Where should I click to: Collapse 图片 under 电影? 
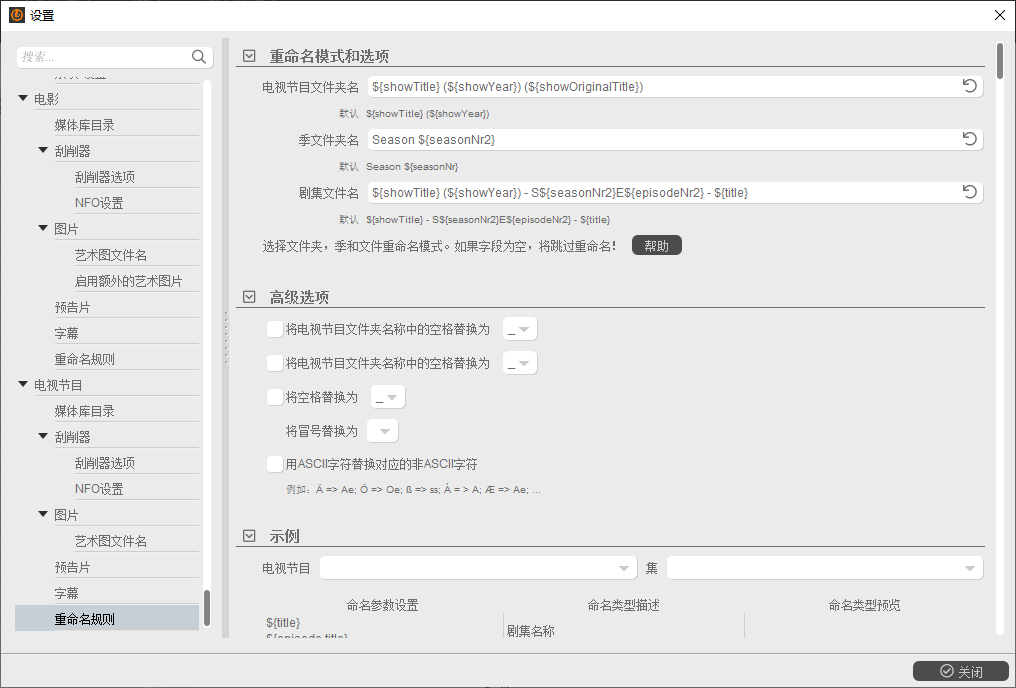click(43, 228)
